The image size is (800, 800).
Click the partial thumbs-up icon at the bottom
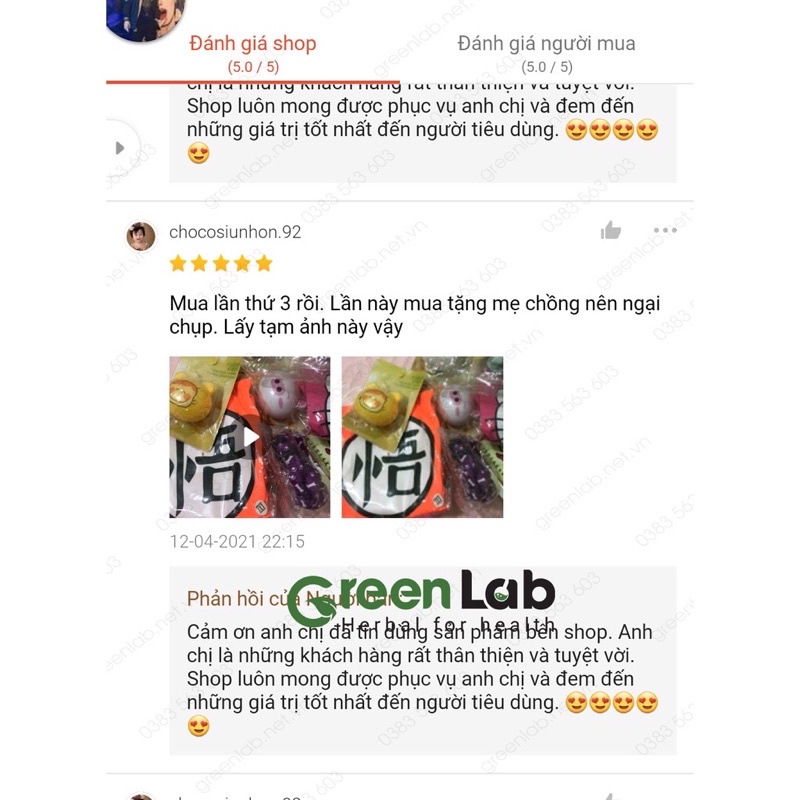[611, 796]
